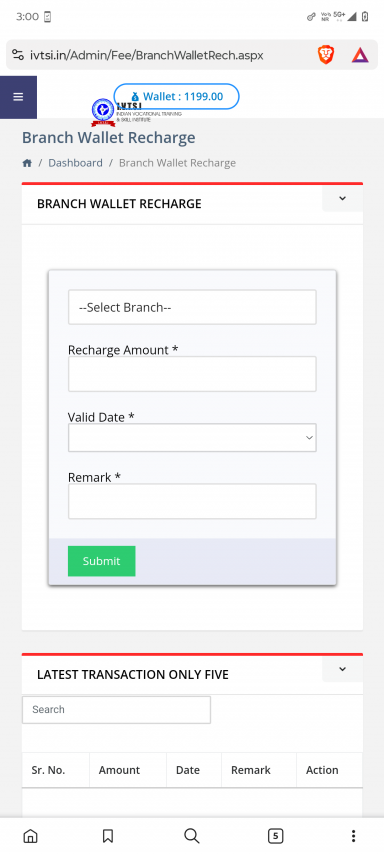Screen dimensions: 384x854
Task: Click the home icon in the breadcrumb
Action: 27,163
